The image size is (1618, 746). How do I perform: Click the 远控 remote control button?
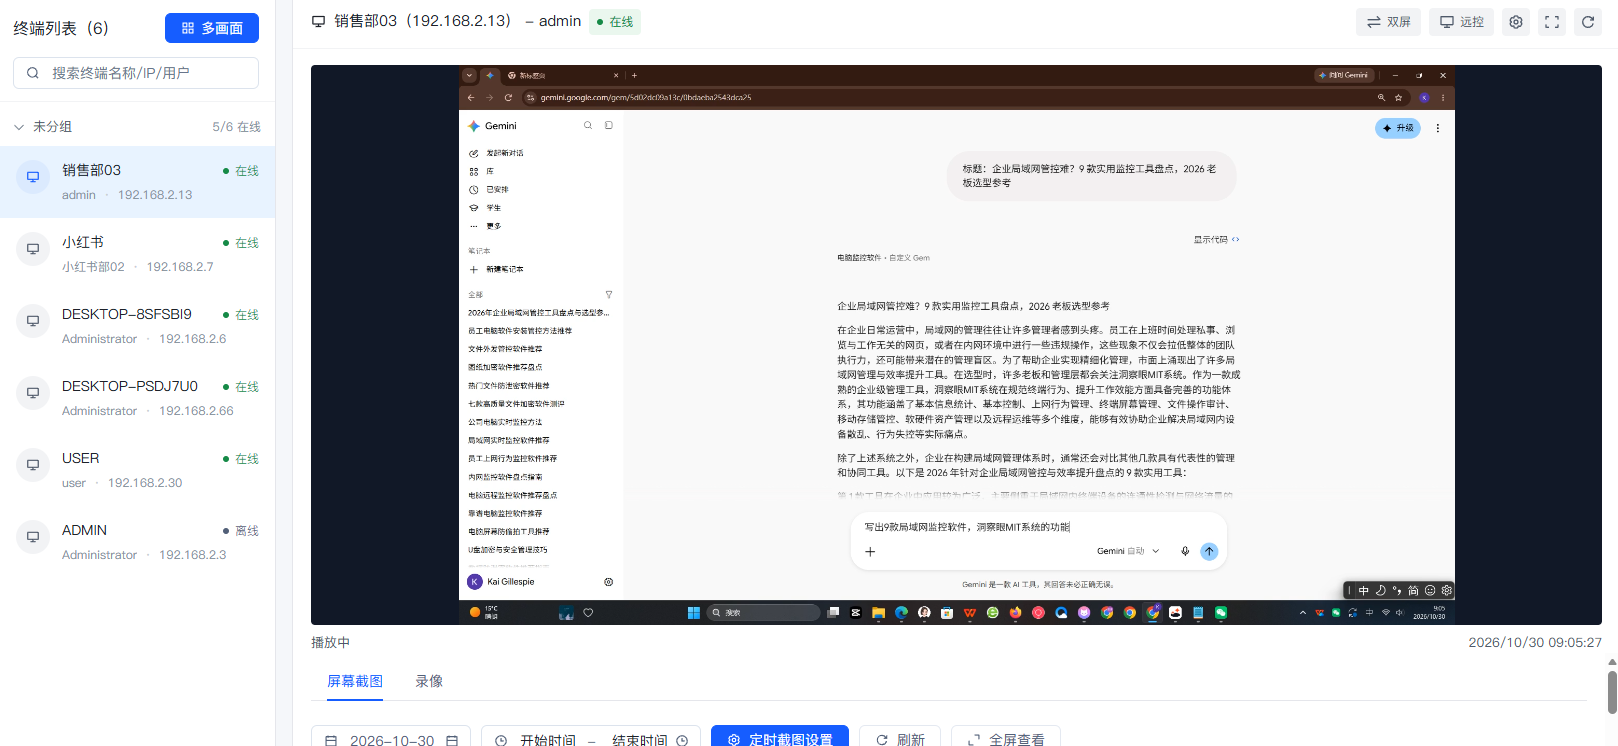1462,22
